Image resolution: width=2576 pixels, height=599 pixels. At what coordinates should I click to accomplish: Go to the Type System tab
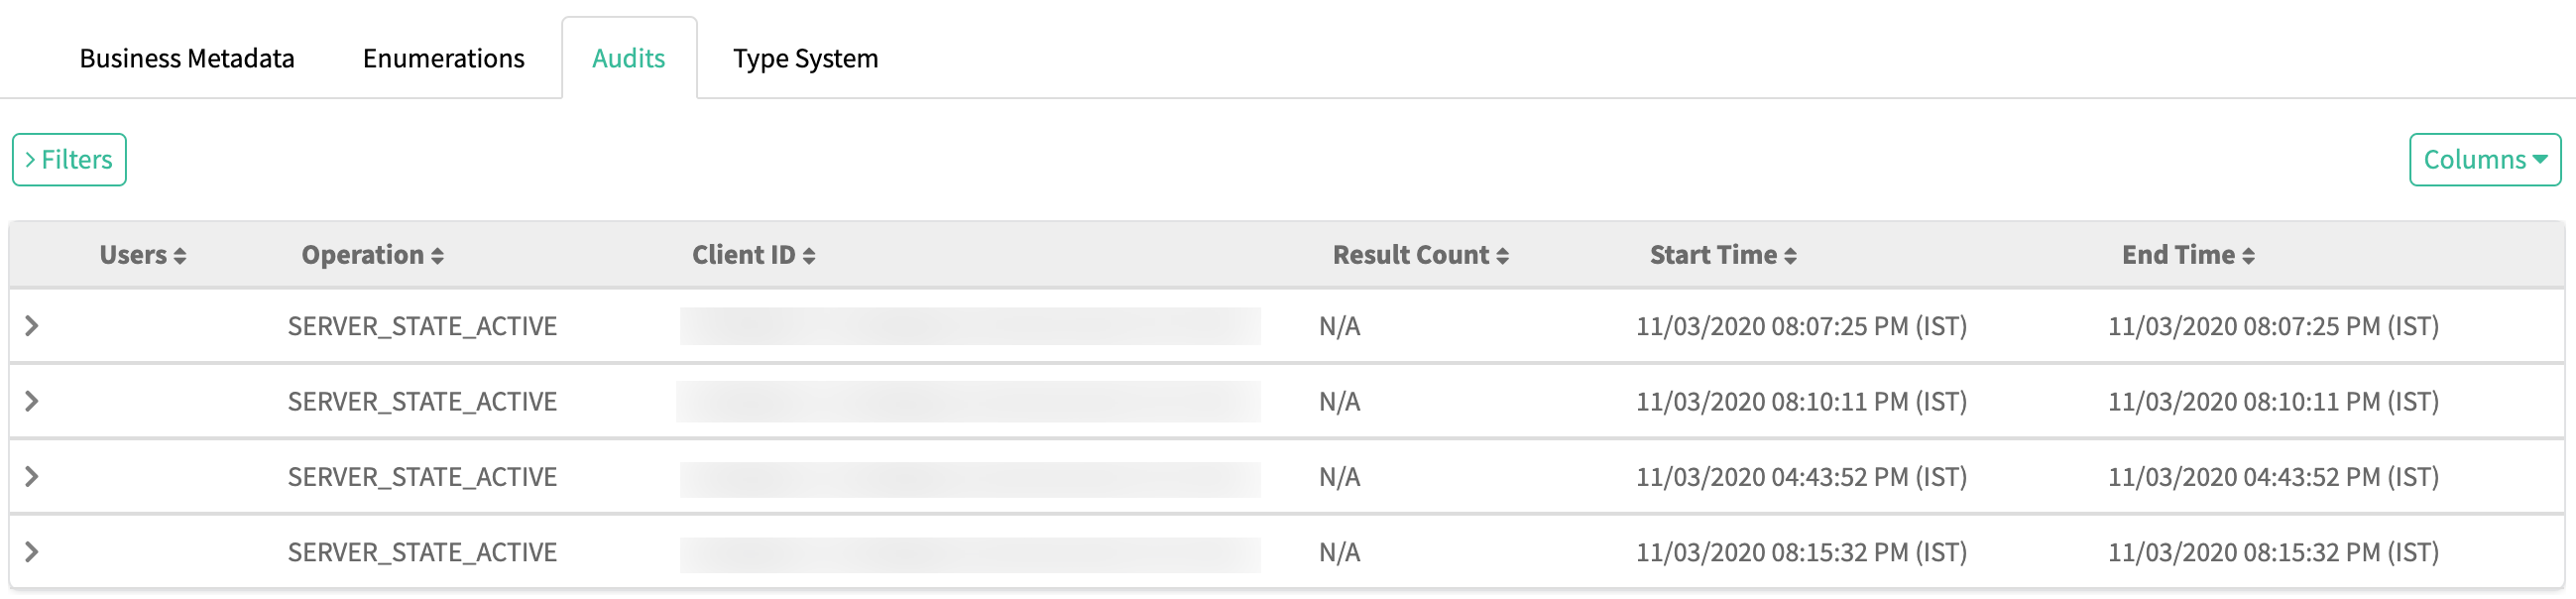point(805,59)
